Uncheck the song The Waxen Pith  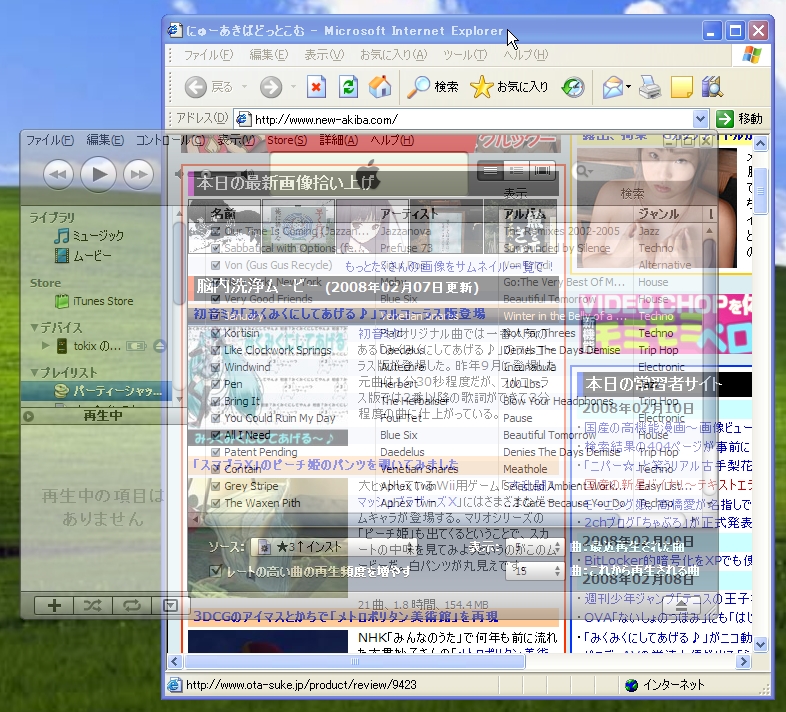pyautogui.click(x=216, y=503)
